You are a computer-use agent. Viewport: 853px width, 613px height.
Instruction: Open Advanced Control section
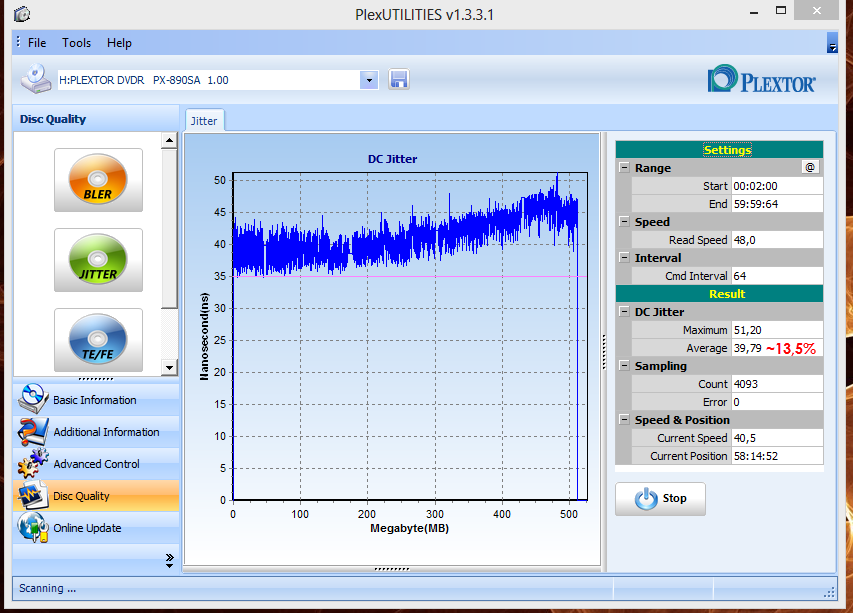click(x=96, y=464)
